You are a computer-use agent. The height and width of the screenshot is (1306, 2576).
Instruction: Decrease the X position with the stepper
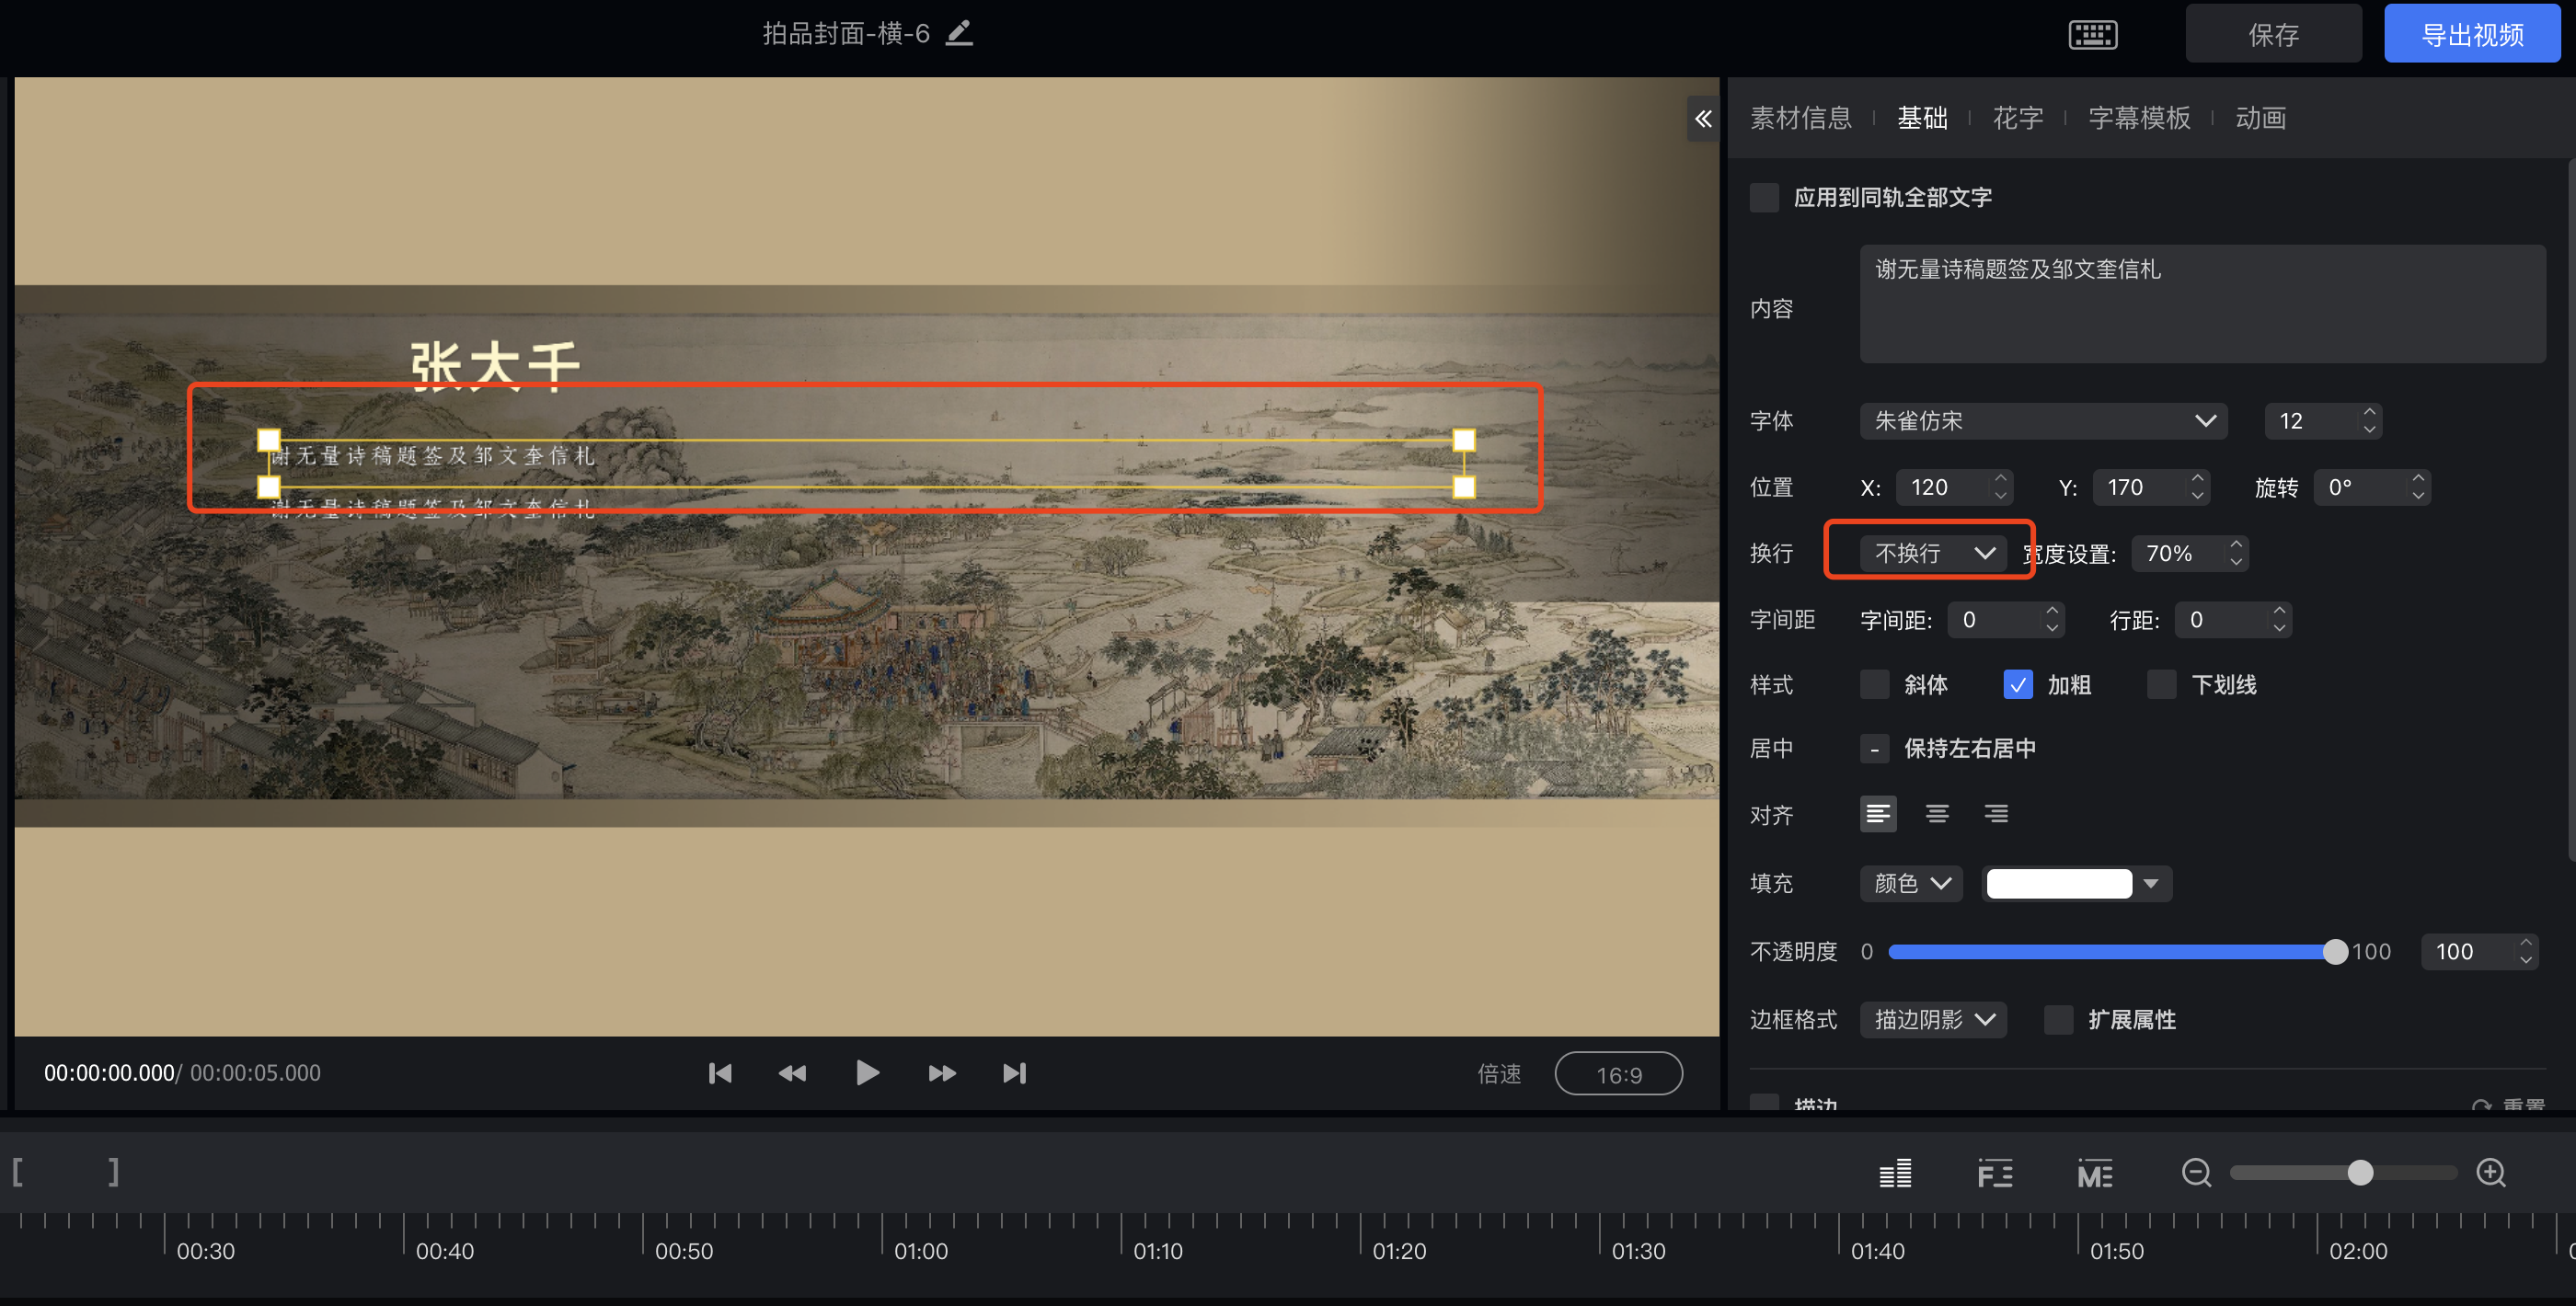[x=2000, y=495]
